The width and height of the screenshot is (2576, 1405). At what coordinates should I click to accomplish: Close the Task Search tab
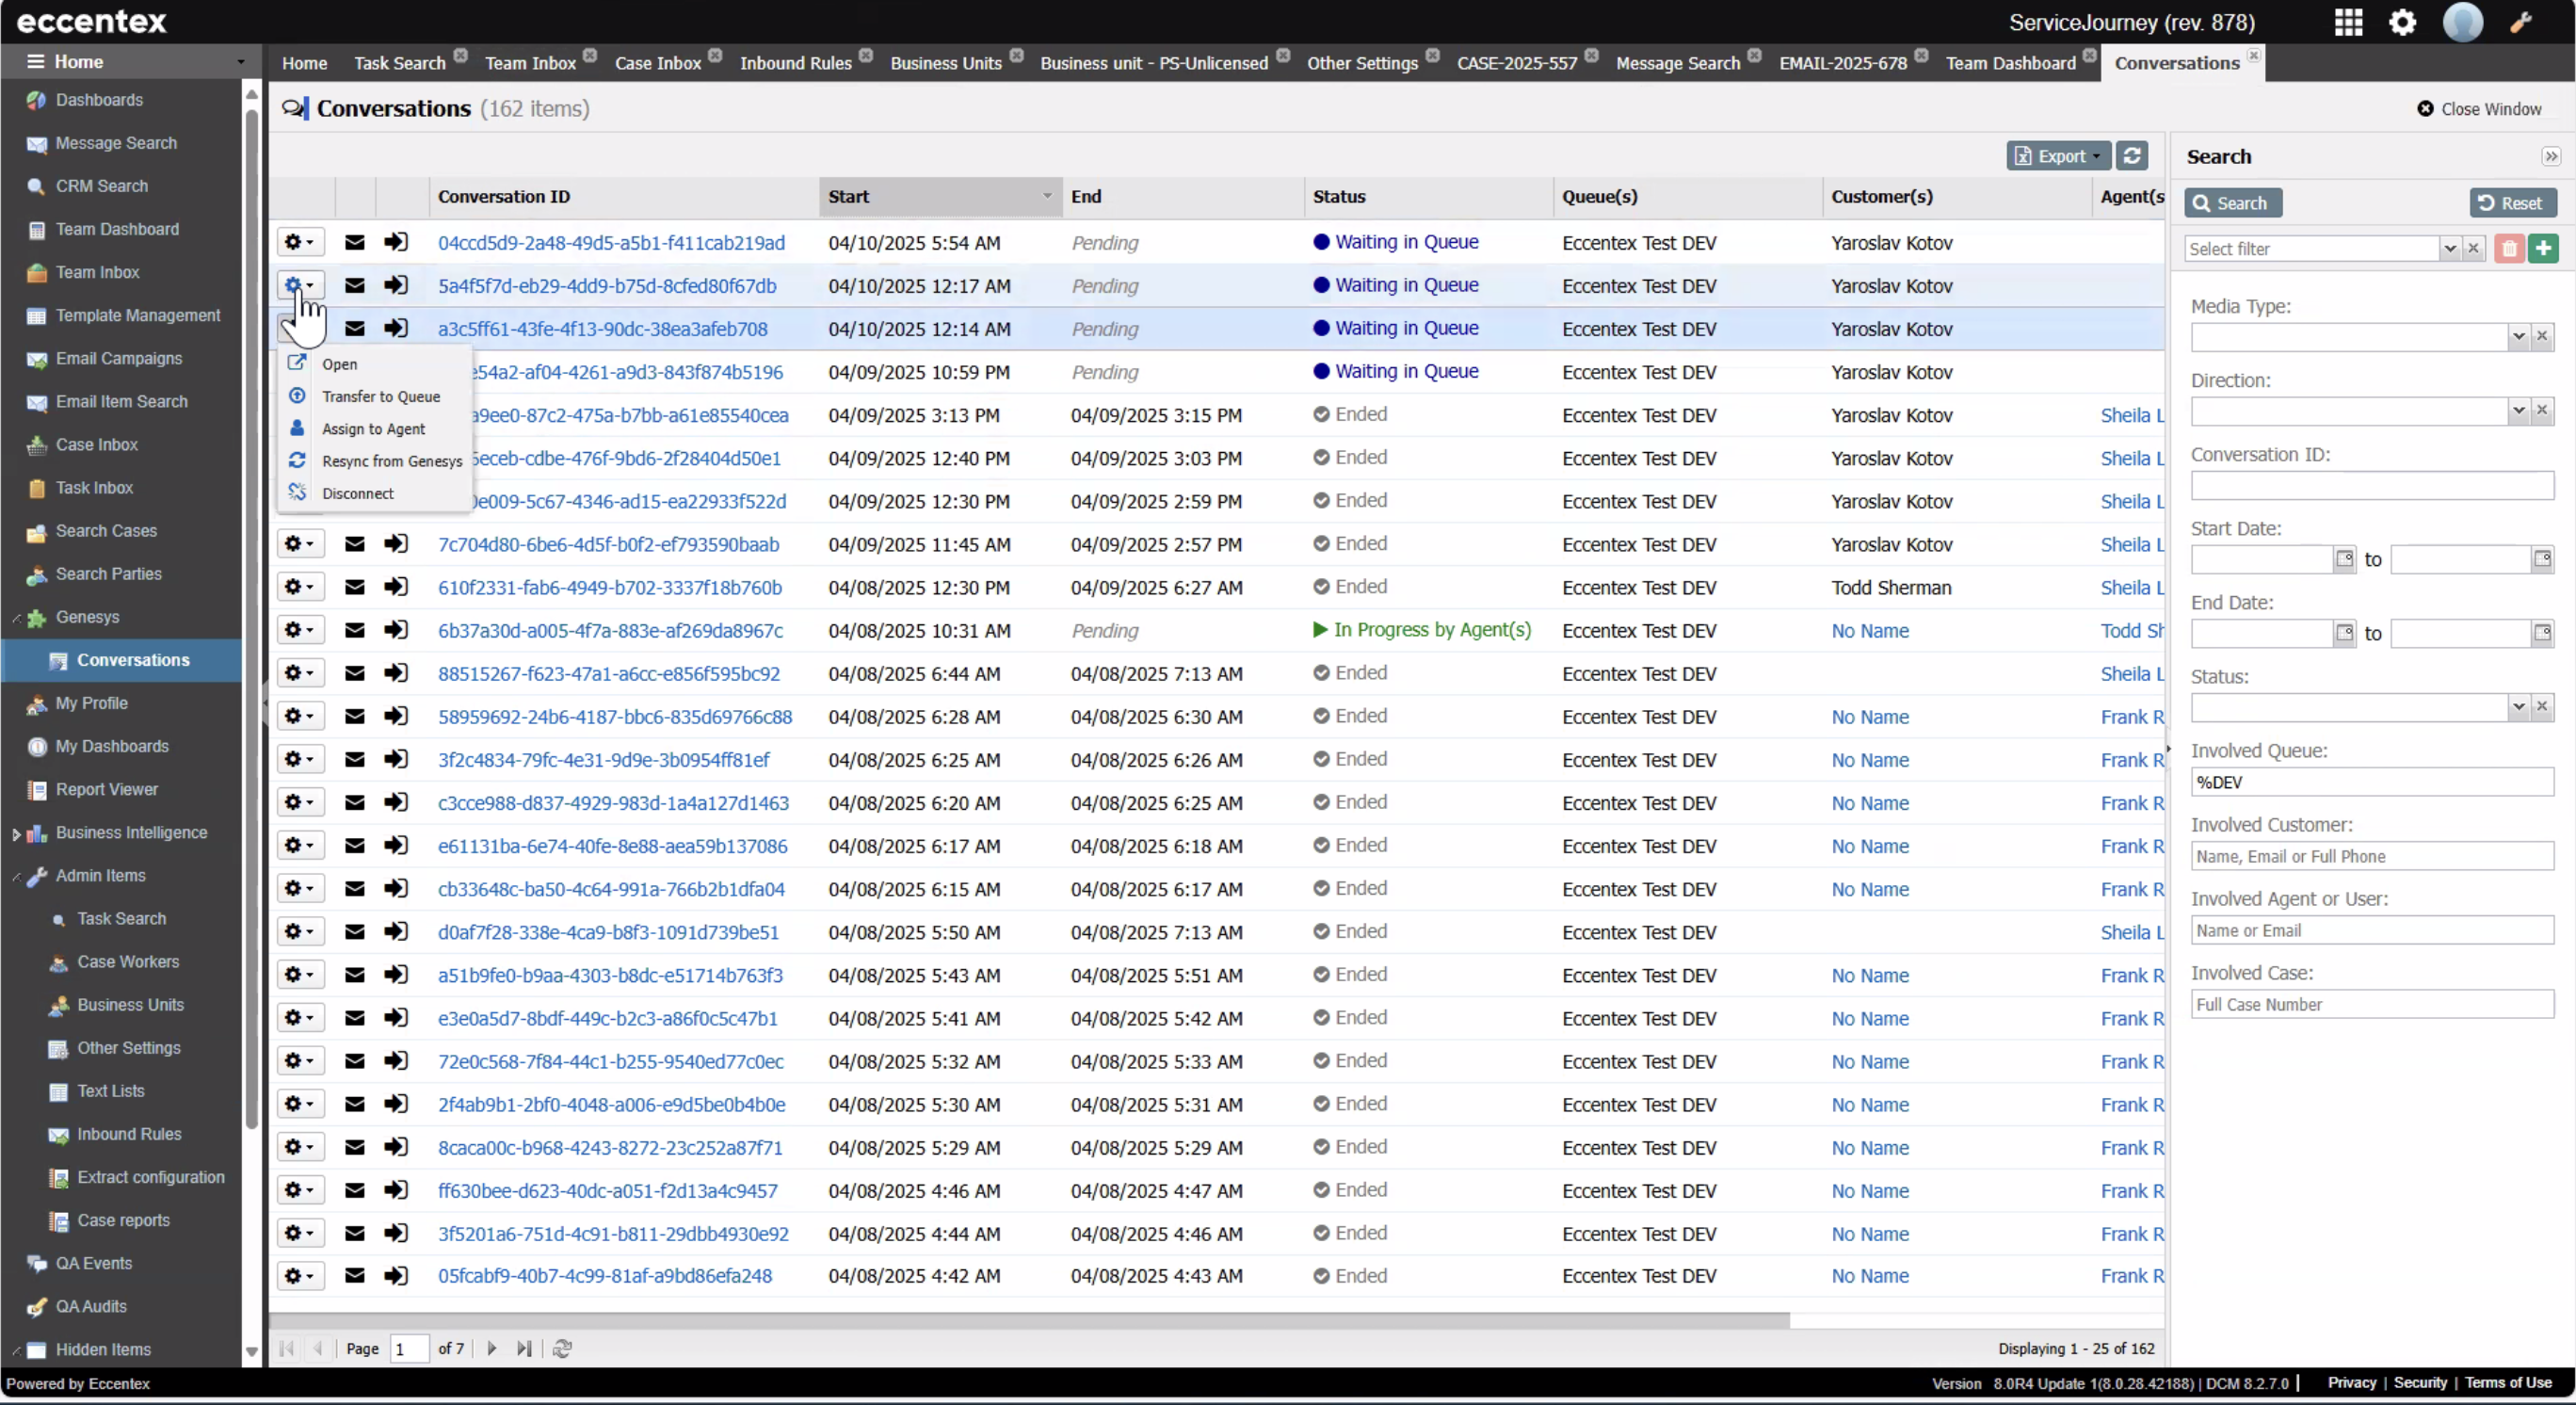tap(460, 55)
